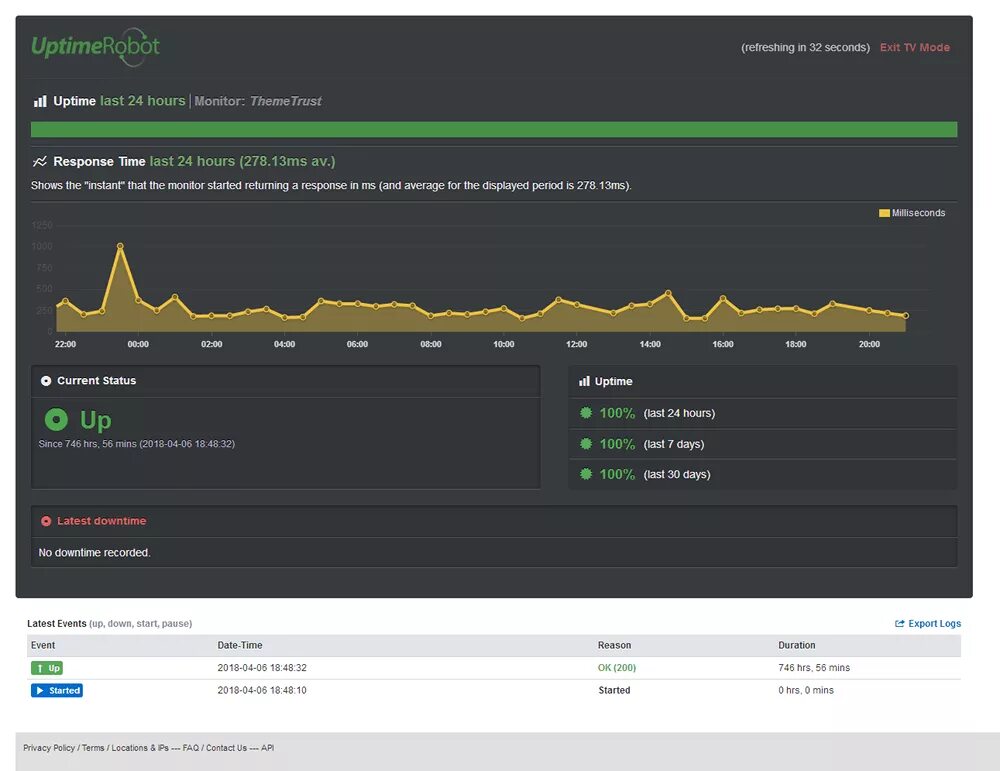Click the green Up status circle icon
This screenshot has height=771, width=1000.
pos(56,420)
